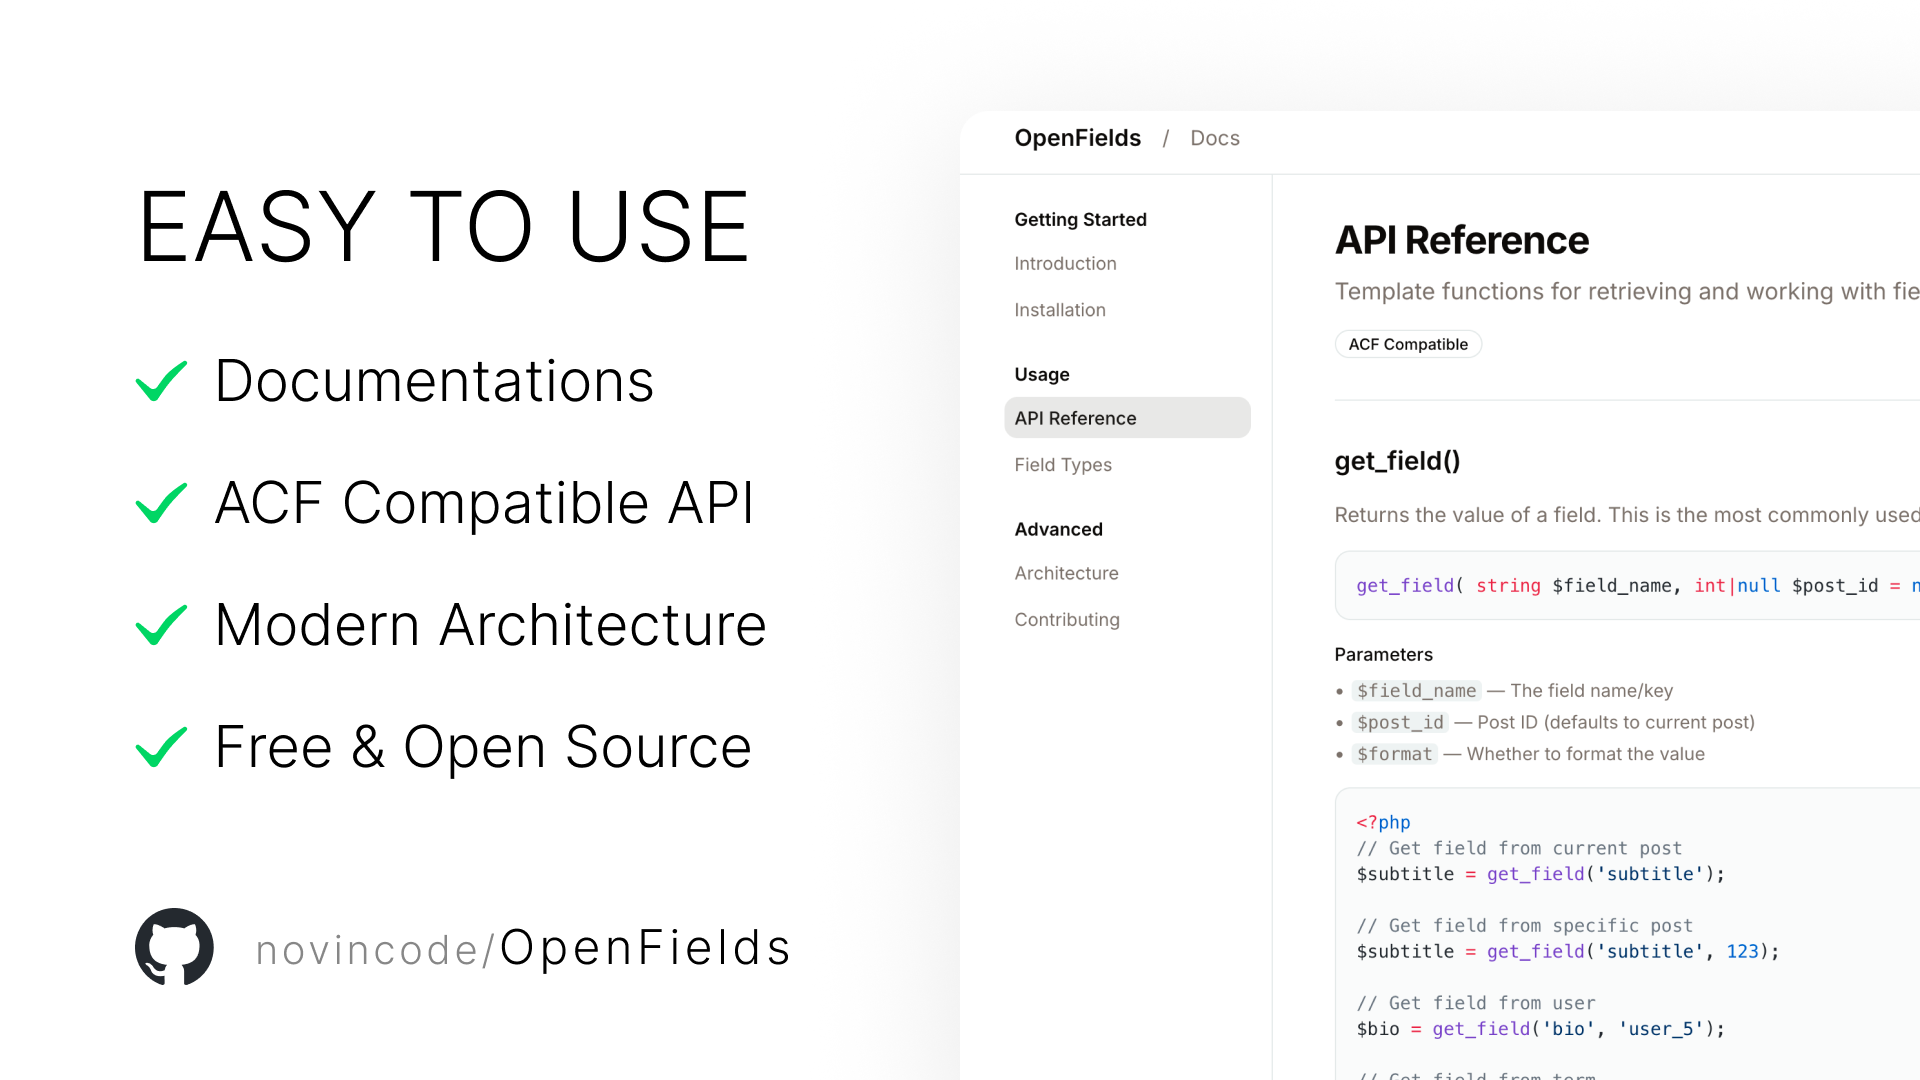Expand the Getting Started section
This screenshot has height=1080, width=1920.
1080,219
